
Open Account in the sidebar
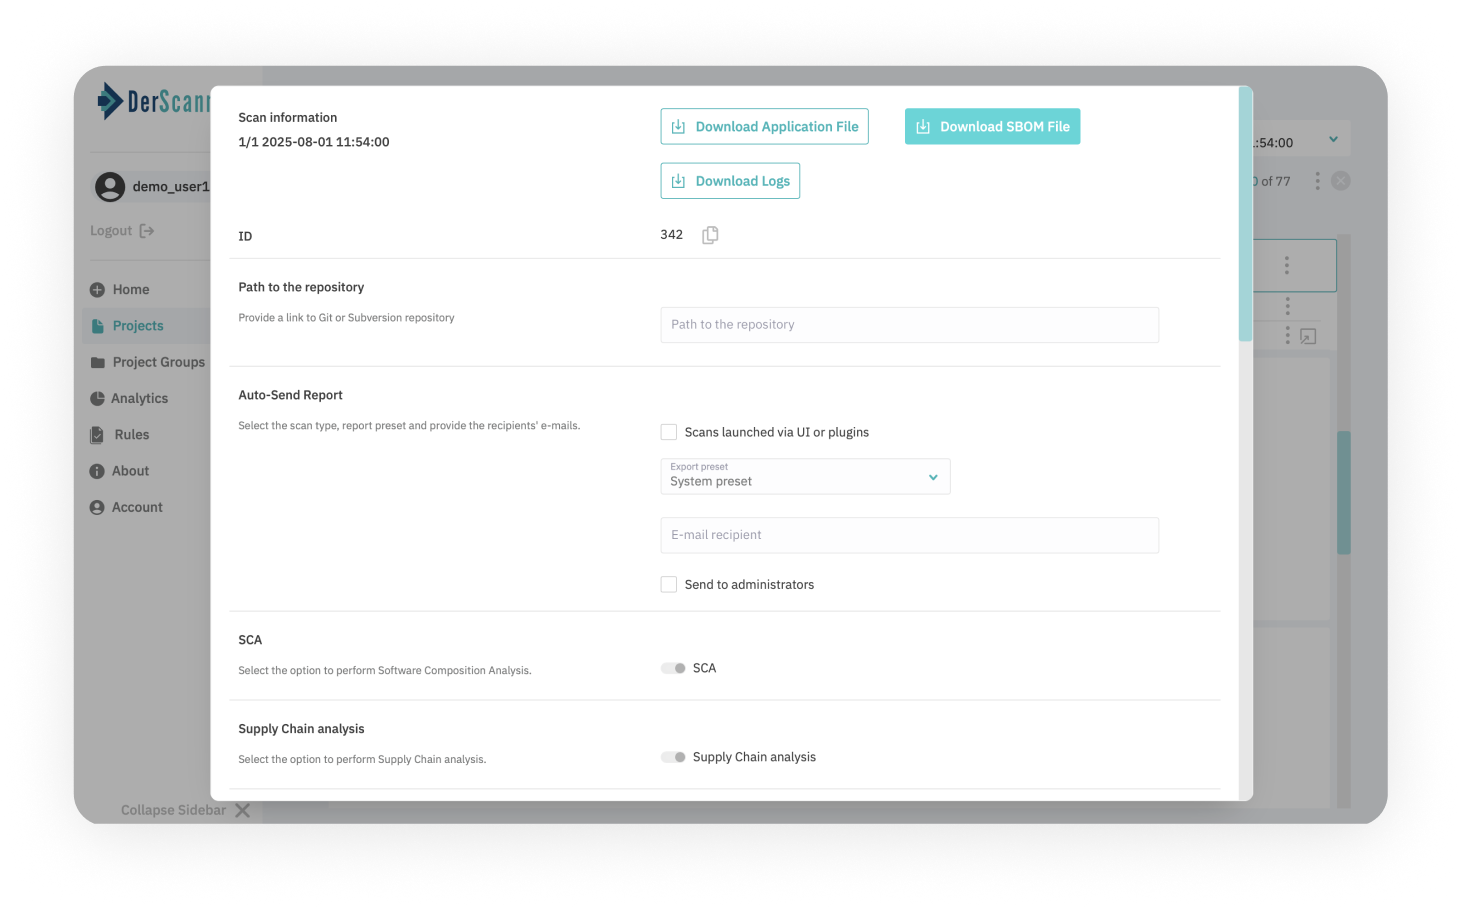tap(127, 507)
